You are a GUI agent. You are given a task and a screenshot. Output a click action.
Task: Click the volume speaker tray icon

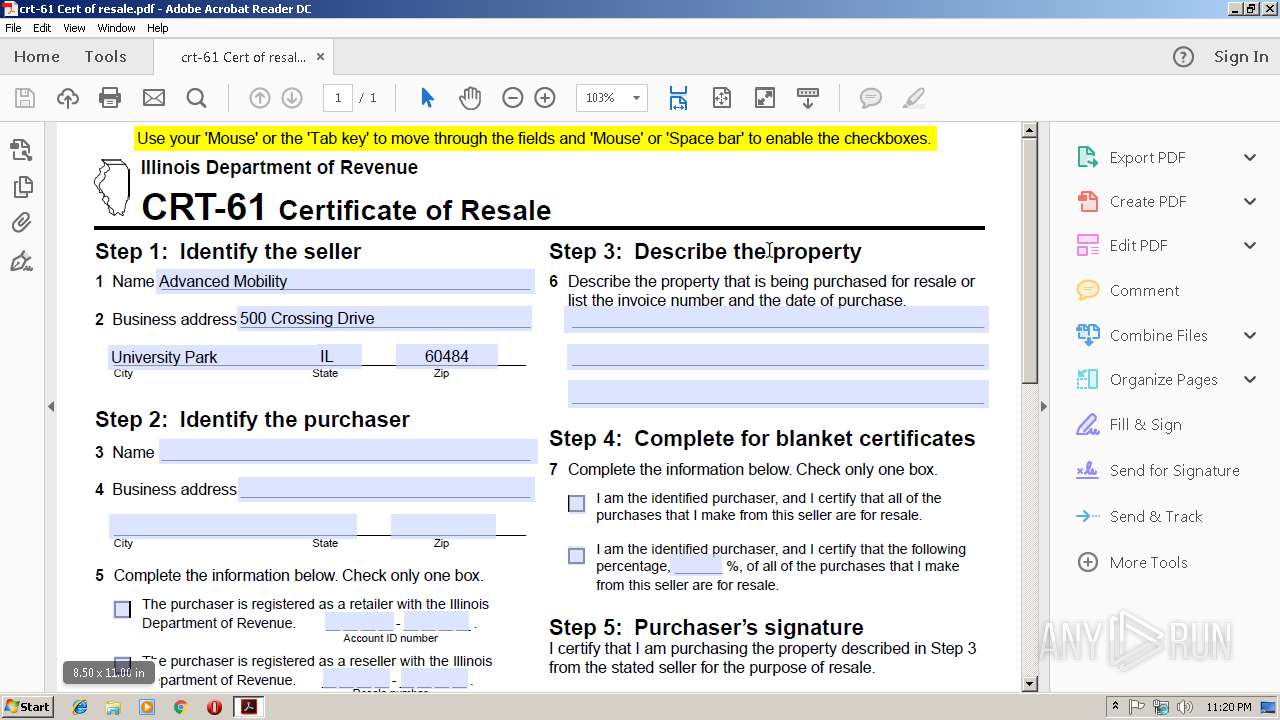pos(1185,707)
